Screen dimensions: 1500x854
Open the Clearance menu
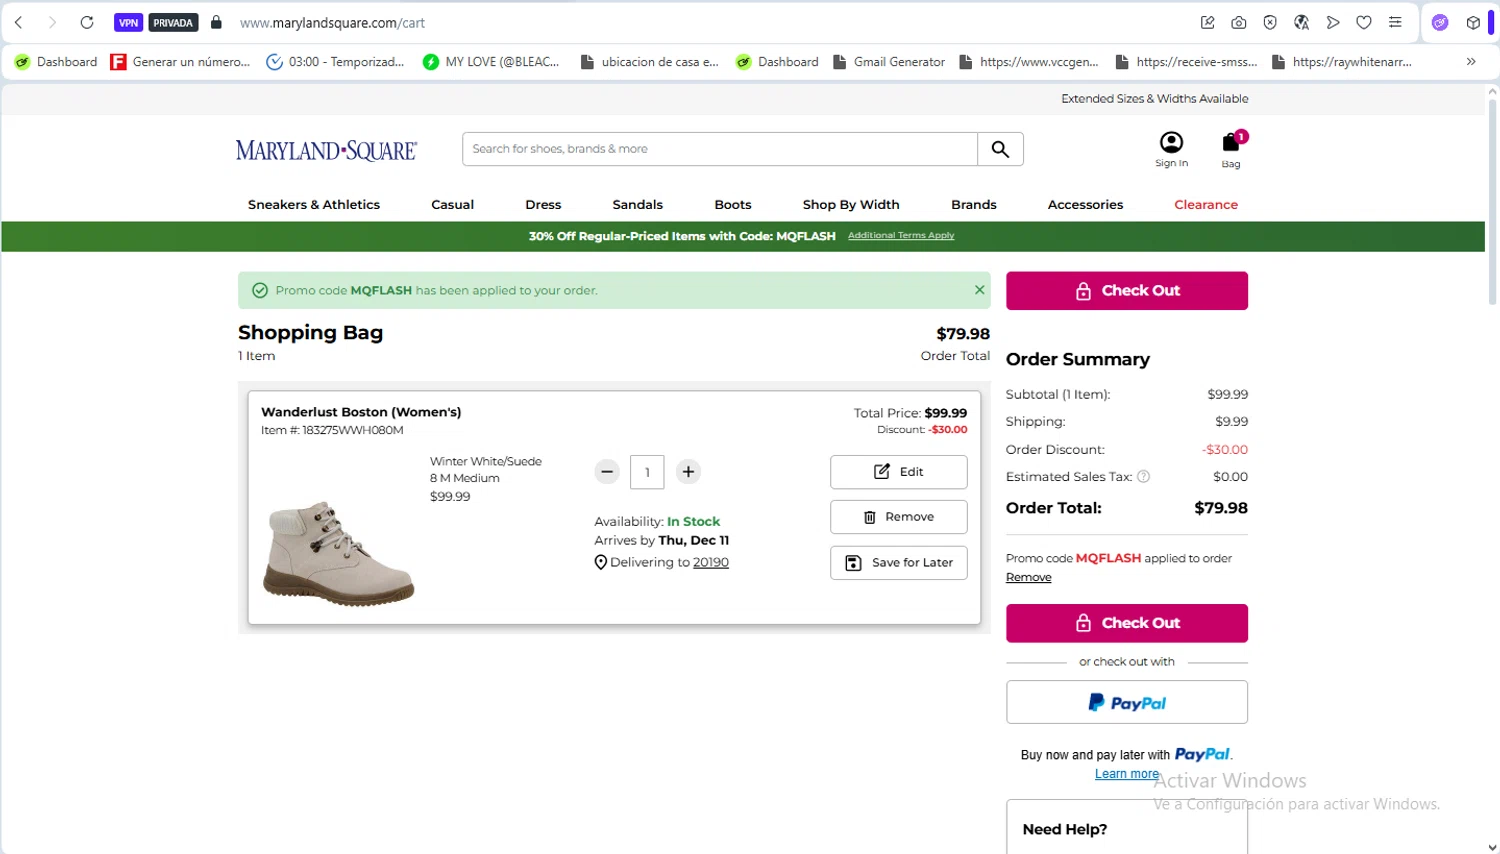[1206, 204]
